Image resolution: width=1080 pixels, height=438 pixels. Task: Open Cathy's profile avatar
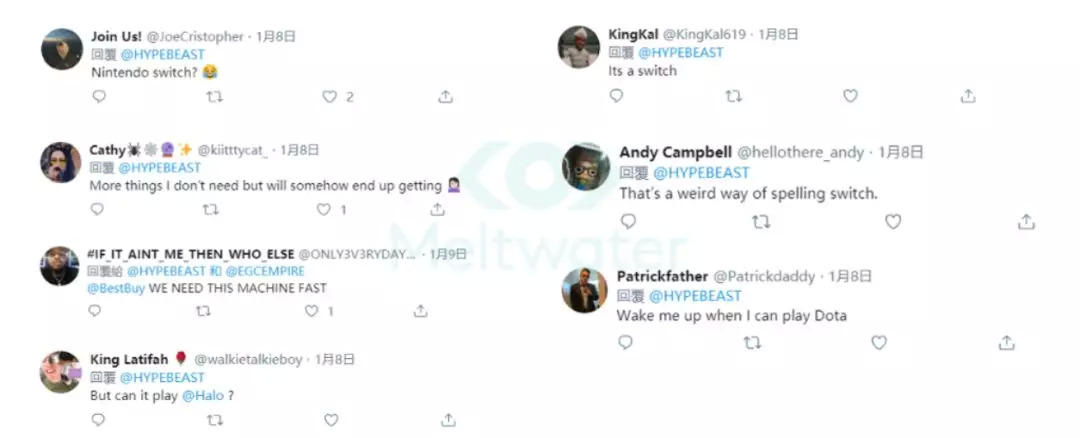[60, 162]
